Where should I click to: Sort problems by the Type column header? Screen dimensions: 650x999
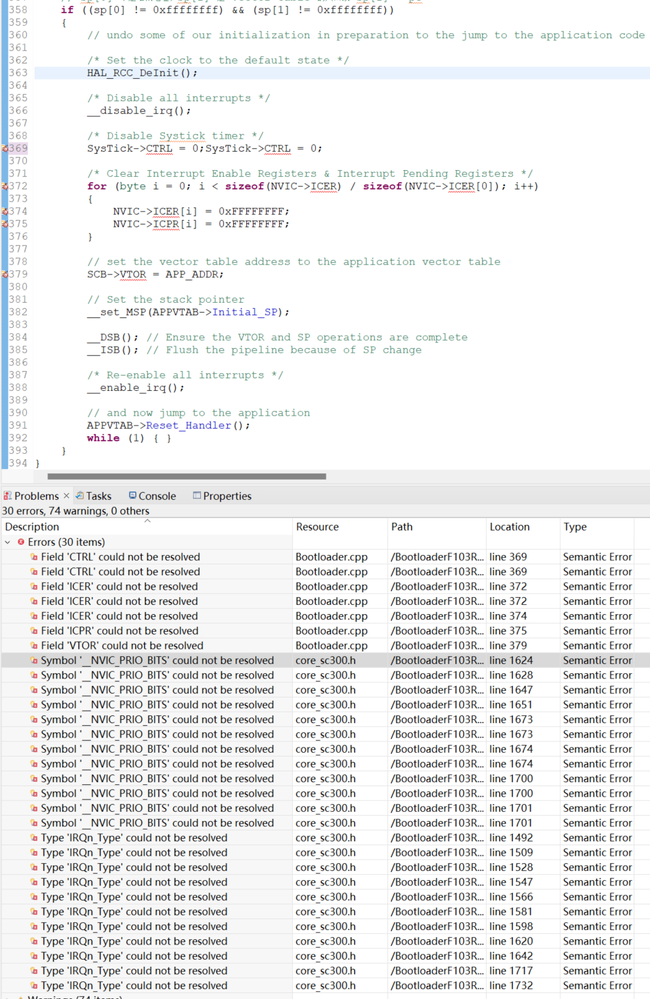click(575, 527)
